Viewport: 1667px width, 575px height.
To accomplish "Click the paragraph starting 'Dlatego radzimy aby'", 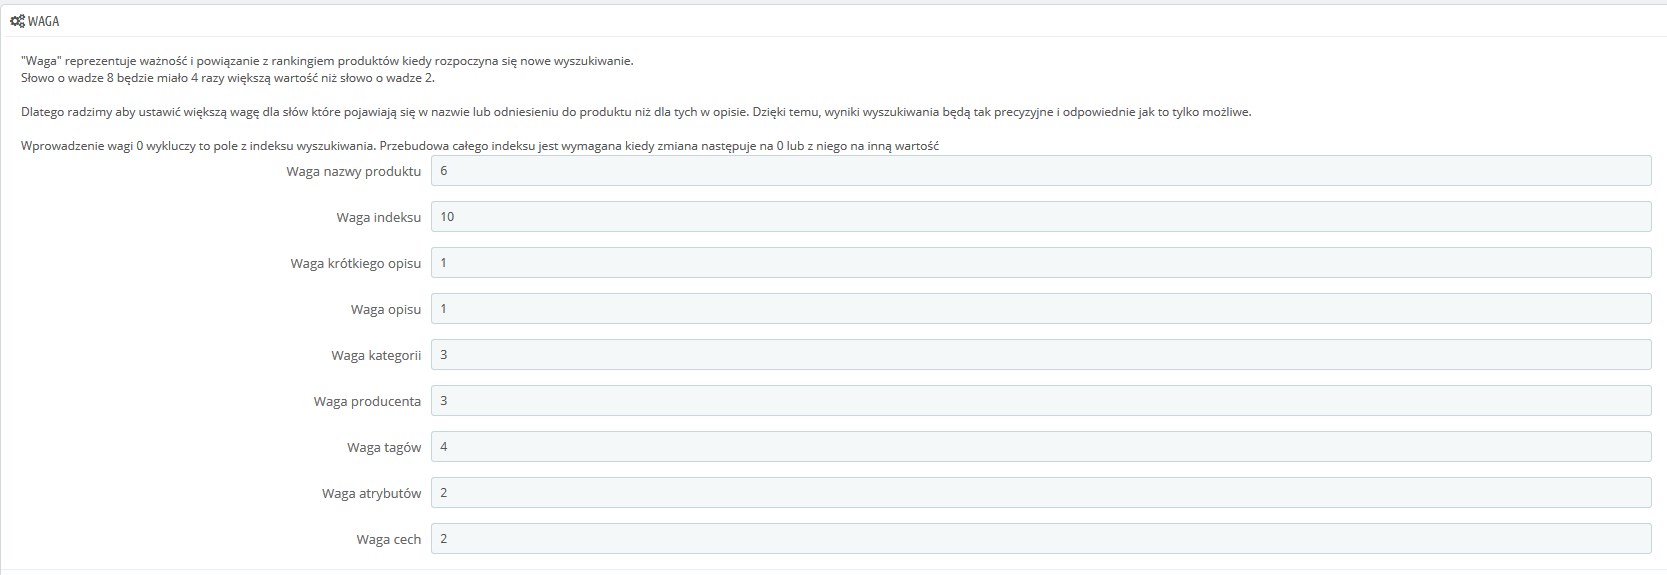I will [x=636, y=112].
